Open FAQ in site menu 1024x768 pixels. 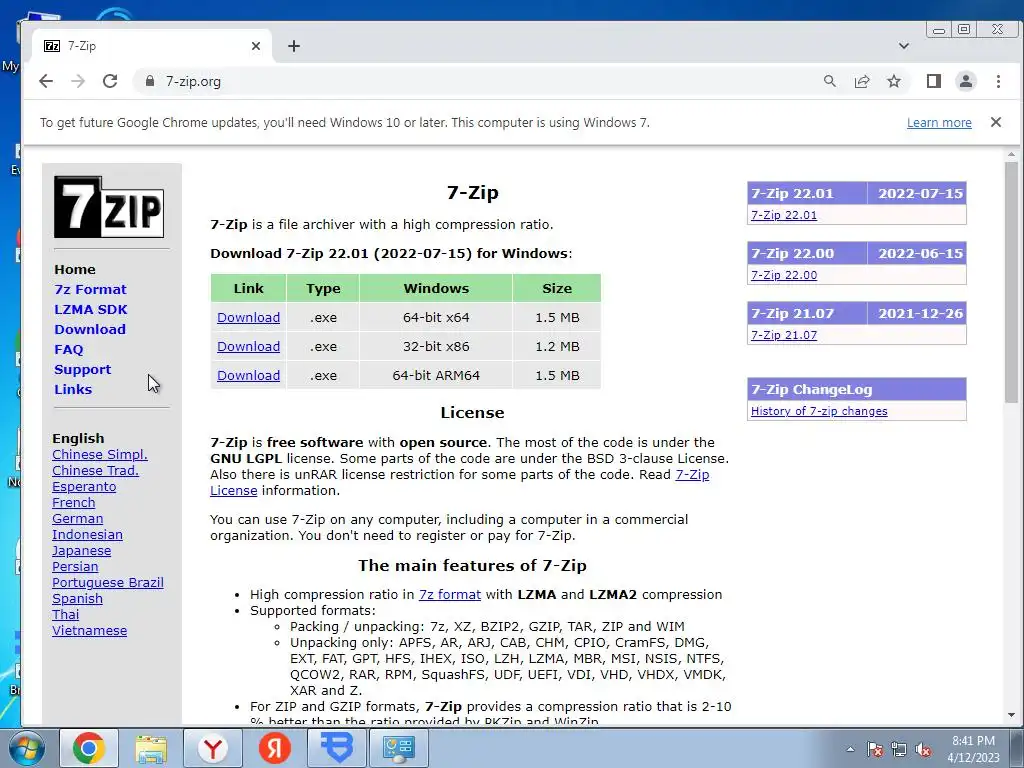pyautogui.click(x=69, y=349)
